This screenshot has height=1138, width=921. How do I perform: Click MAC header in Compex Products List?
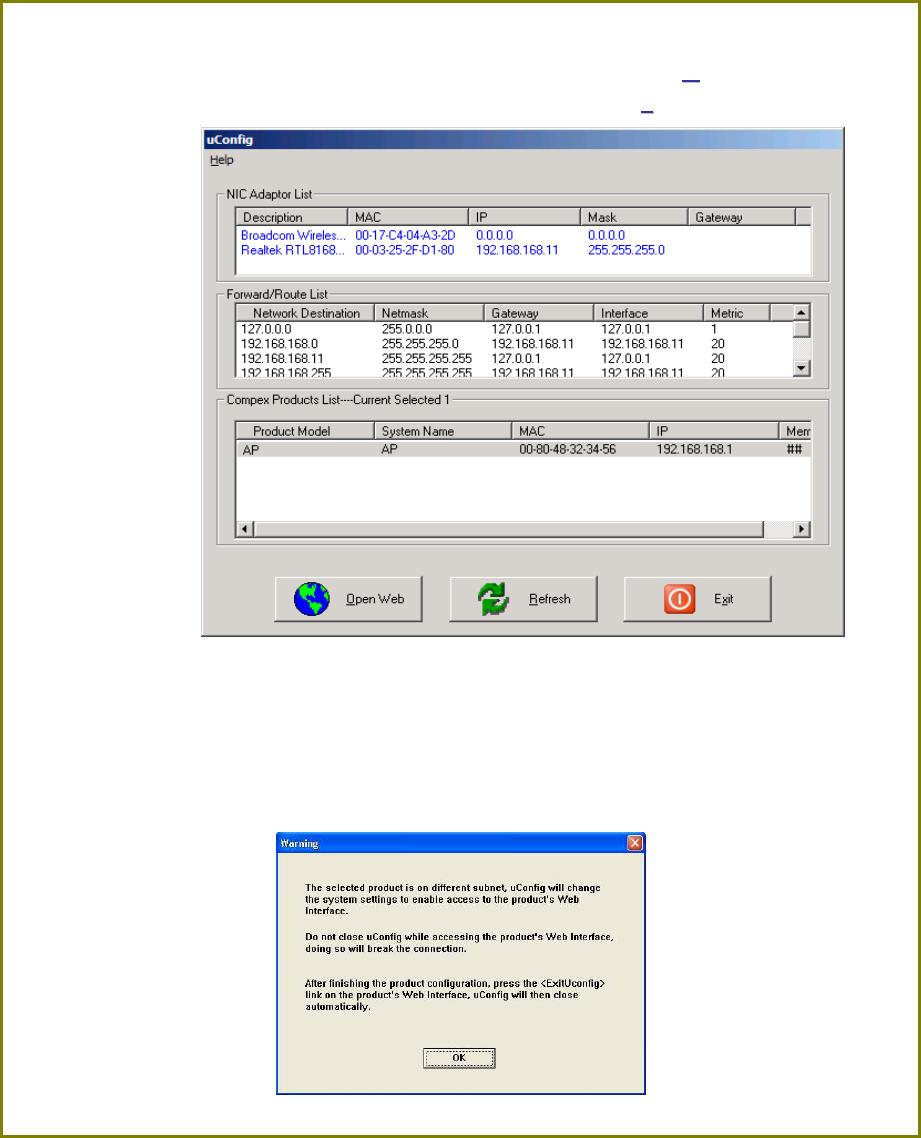580,431
